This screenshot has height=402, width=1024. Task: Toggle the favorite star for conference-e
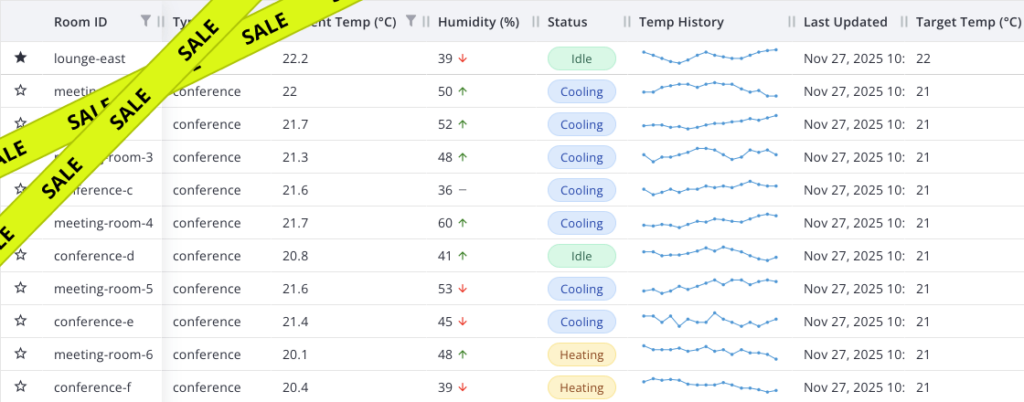[20, 322]
